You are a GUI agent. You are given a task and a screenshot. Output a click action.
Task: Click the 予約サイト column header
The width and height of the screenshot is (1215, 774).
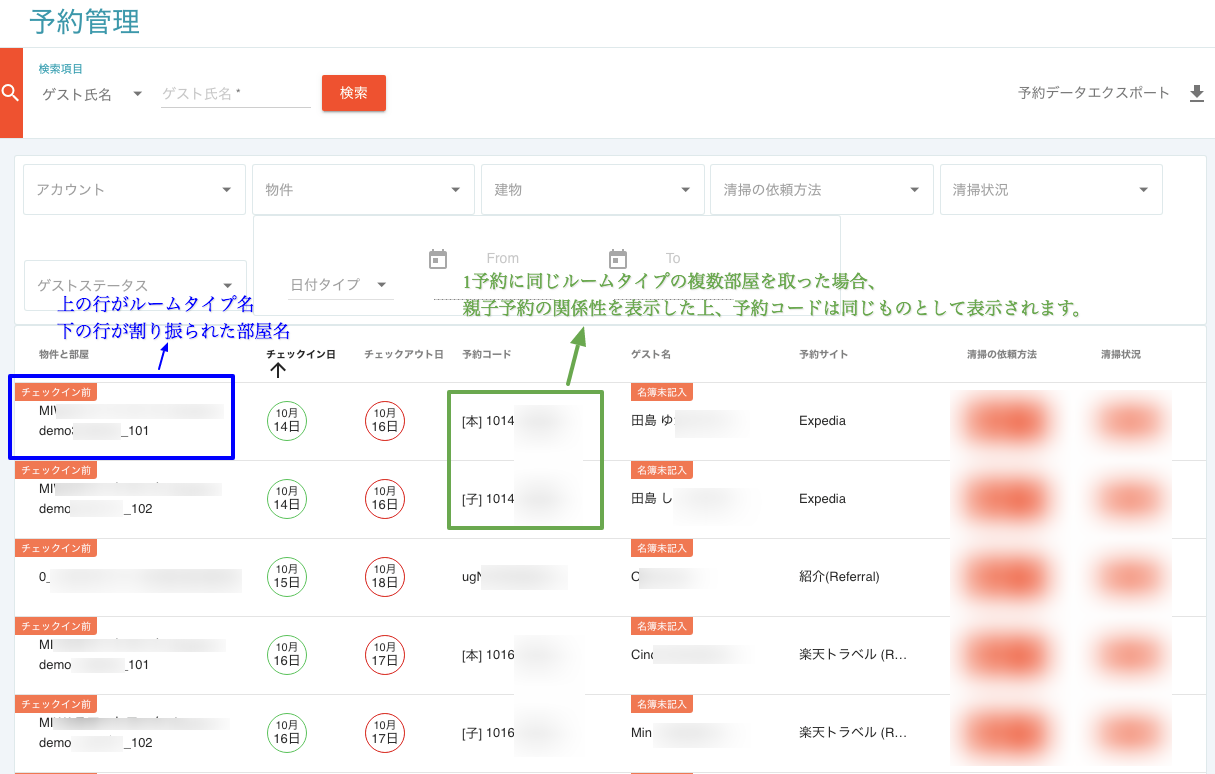[824, 354]
